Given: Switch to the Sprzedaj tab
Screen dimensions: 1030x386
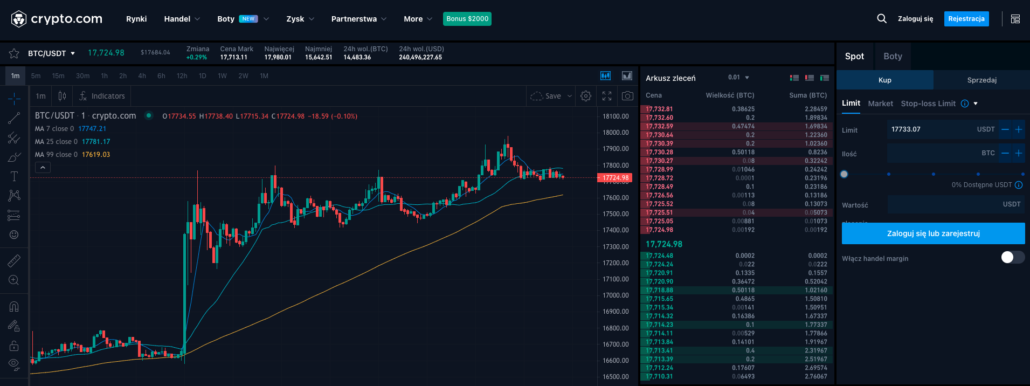Looking at the screenshot, I should pyautogui.click(x=982, y=80).
